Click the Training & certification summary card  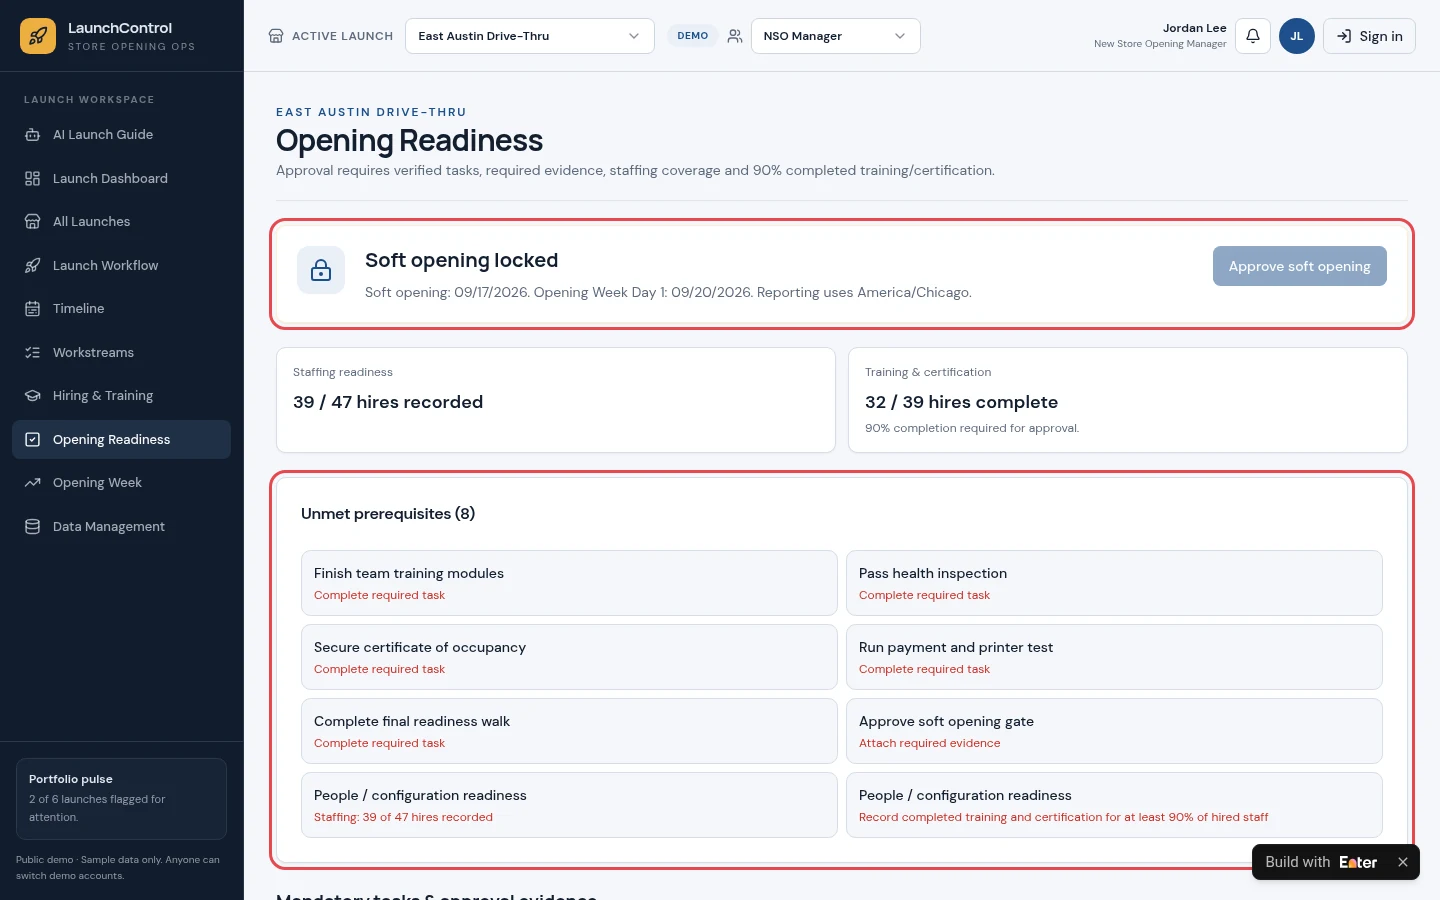1128,400
